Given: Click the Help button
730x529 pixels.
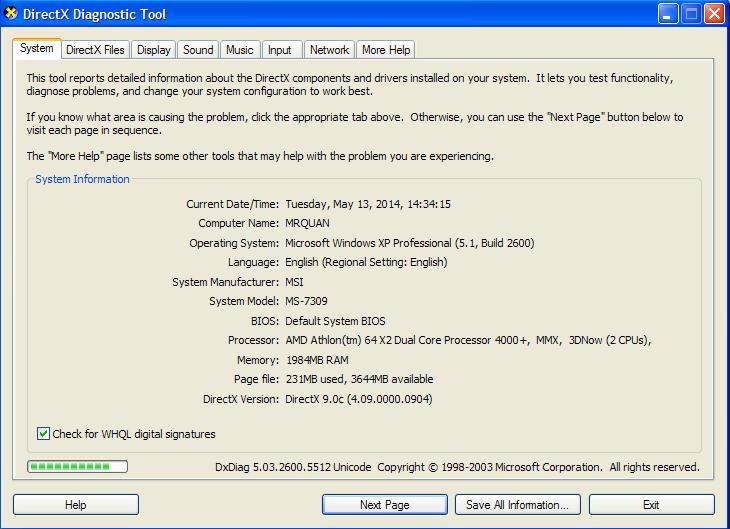Looking at the screenshot, I should click(x=76, y=505).
